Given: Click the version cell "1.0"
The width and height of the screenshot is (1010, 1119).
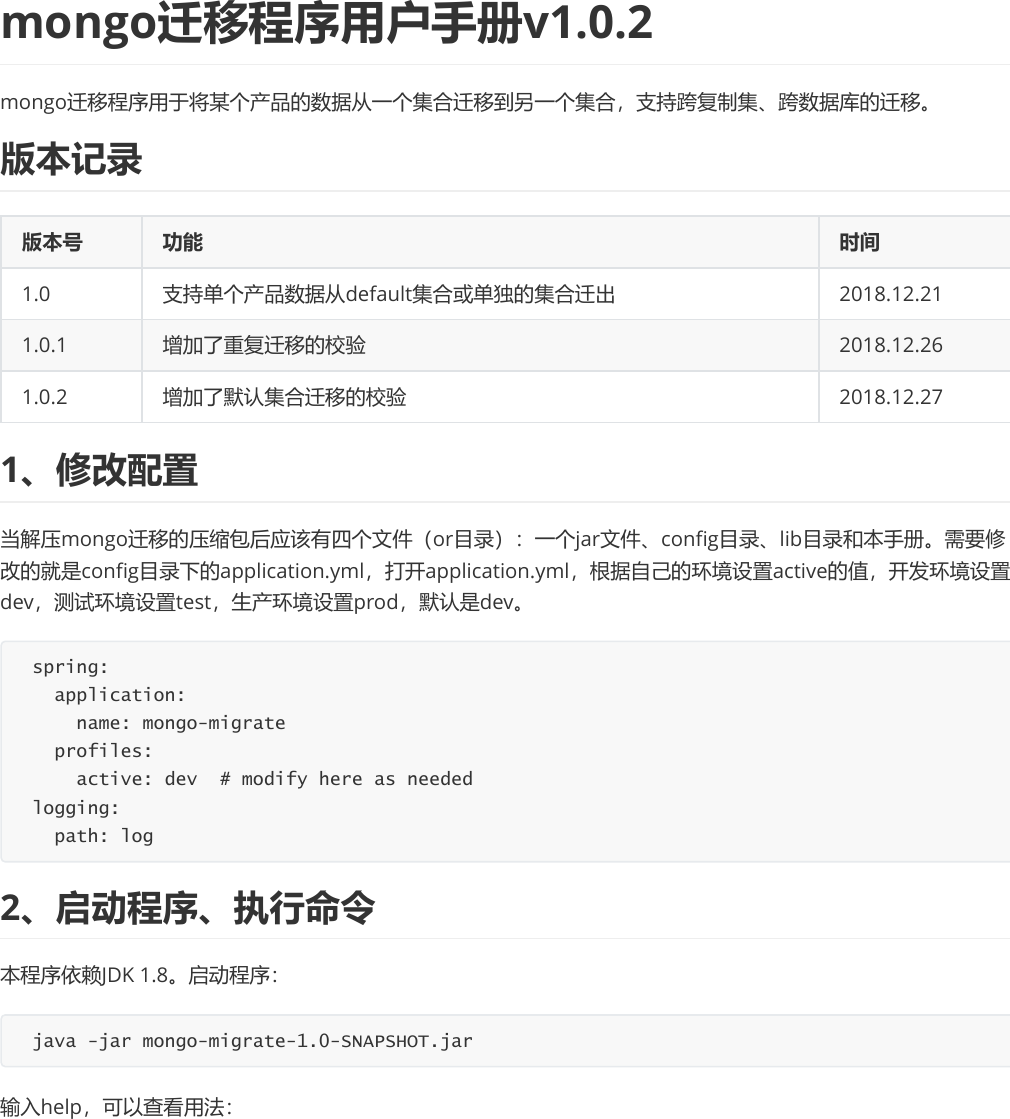Looking at the screenshot, I should pos(34,293).
